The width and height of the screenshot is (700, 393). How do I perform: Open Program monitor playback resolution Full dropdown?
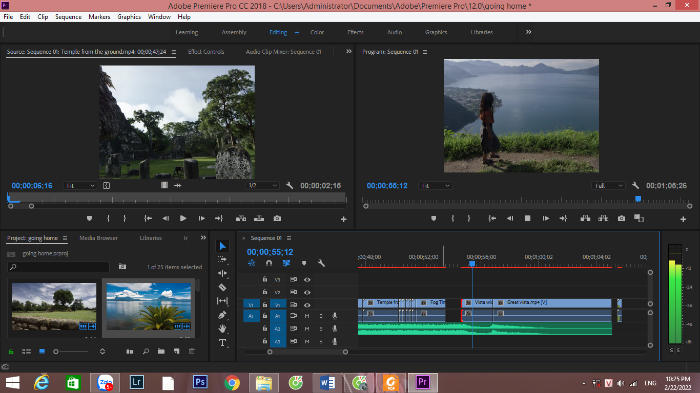click(608, 185)
